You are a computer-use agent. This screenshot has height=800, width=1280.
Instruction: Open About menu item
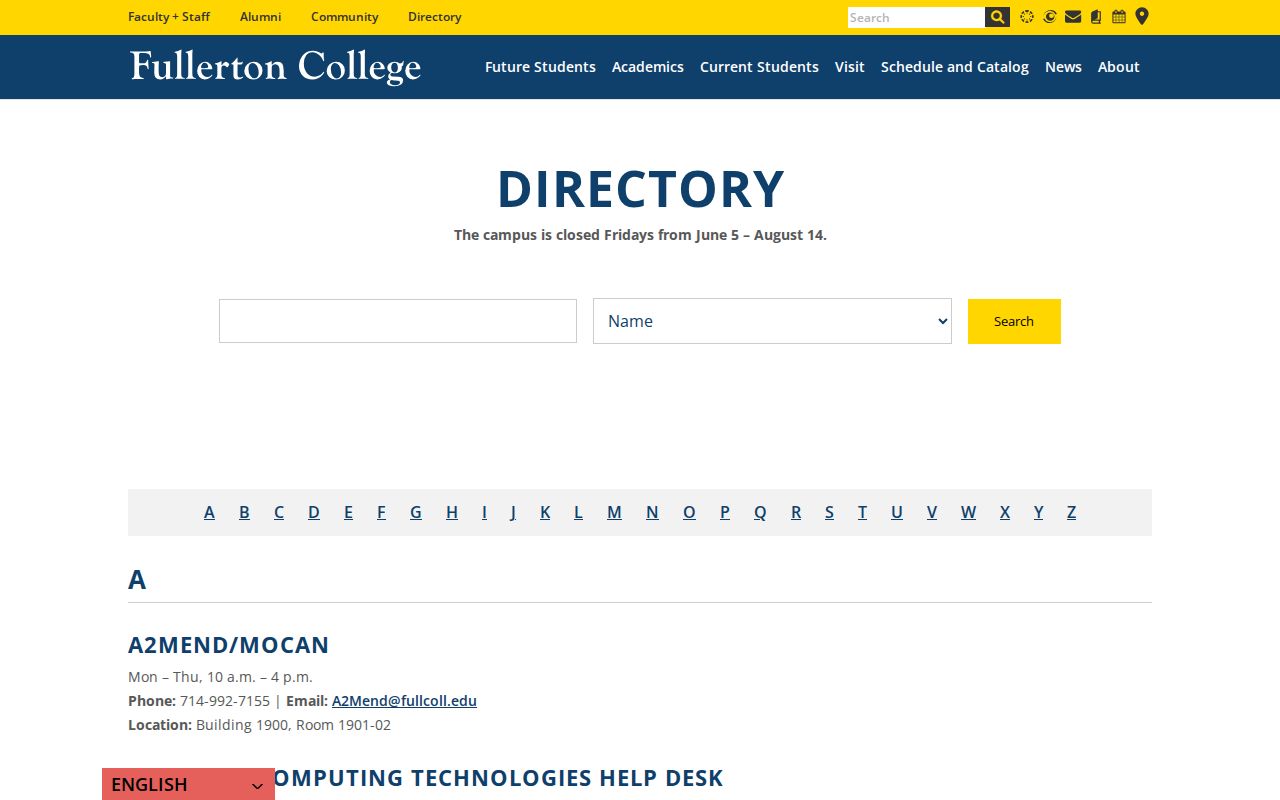pyautogui.click(x=1119, y=67)
